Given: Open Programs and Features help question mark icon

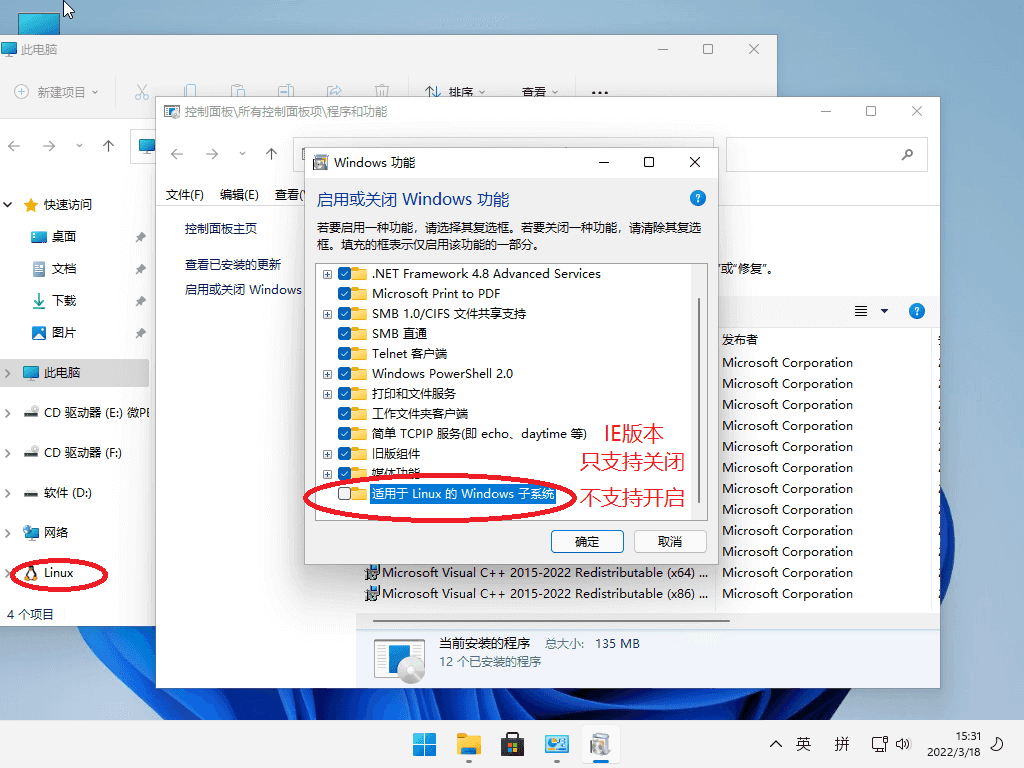Looking at the screenshot, I should point(917,311).
